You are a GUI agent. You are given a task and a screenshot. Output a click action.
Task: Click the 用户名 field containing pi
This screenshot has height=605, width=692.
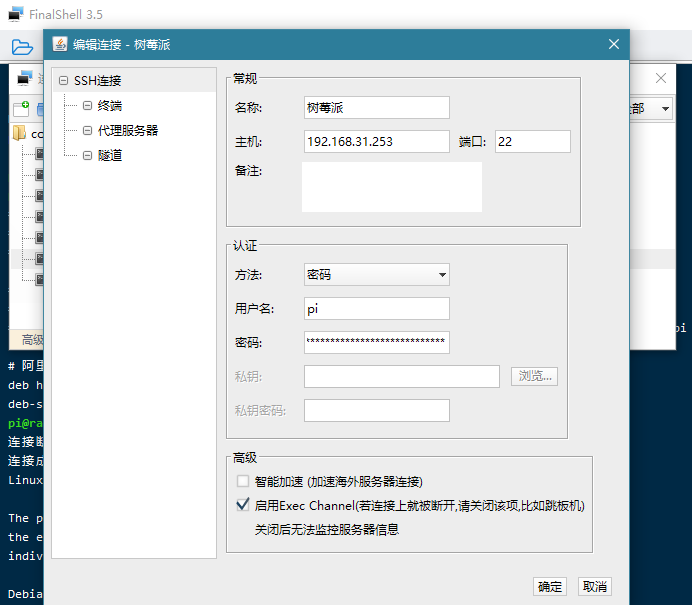click(x=376, y=308)
